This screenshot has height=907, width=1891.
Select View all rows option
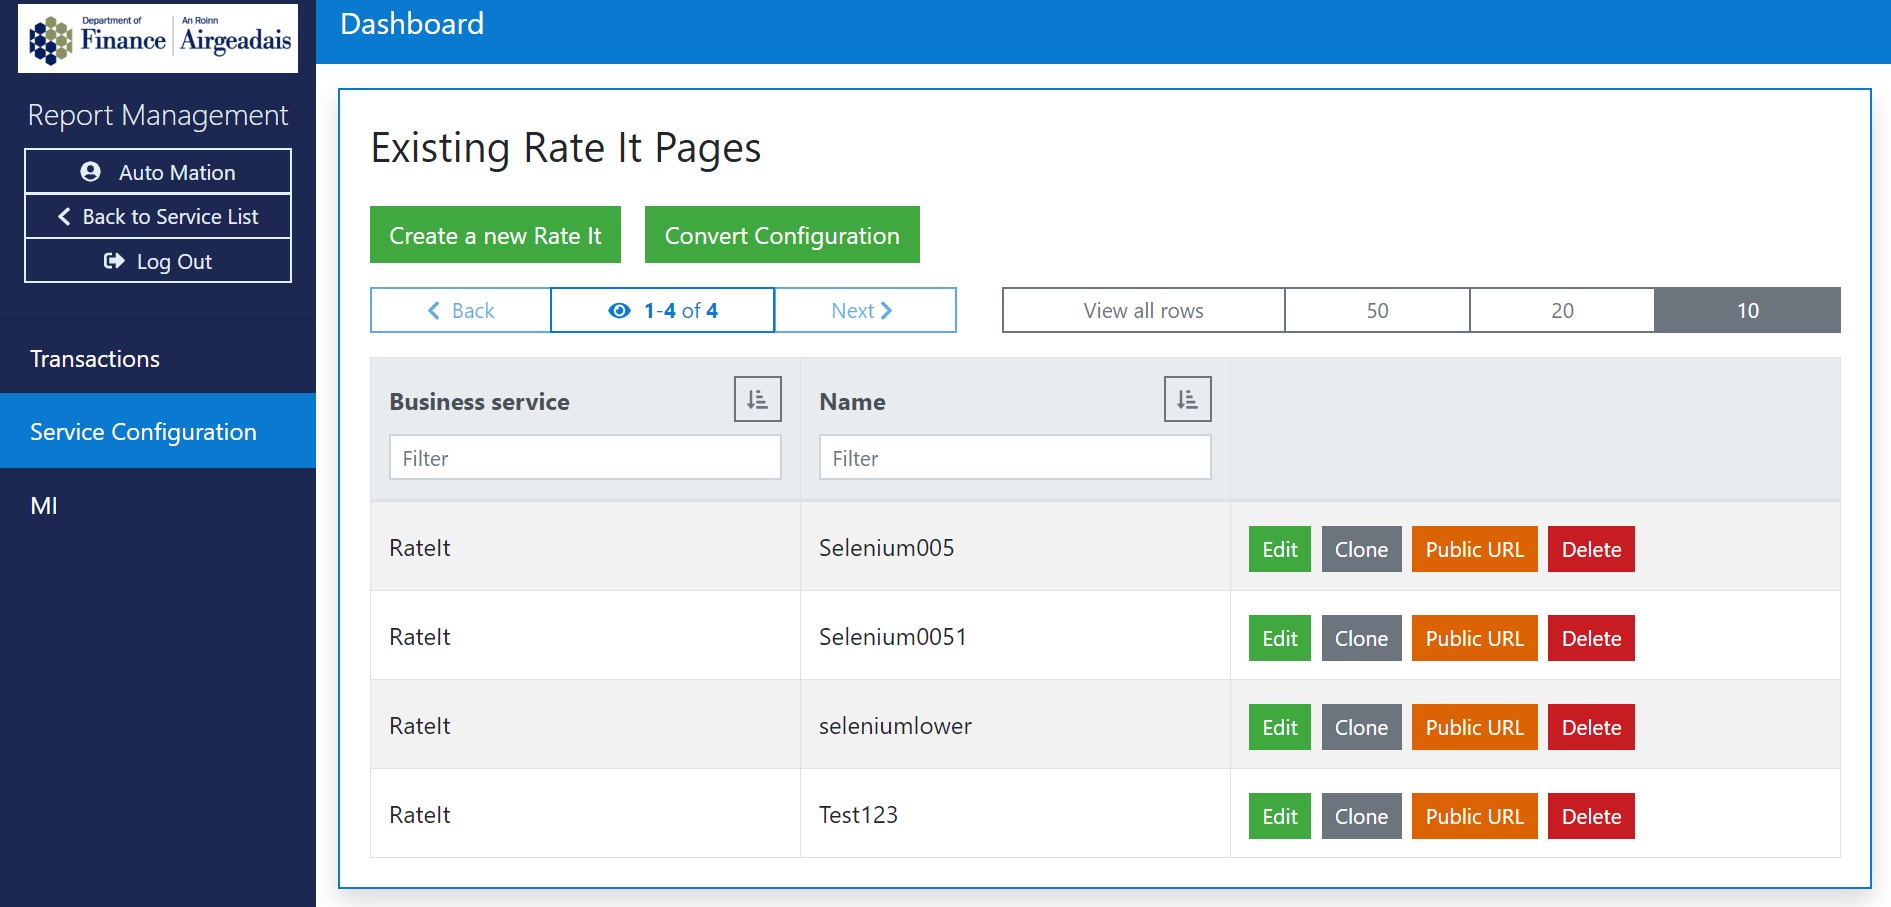pos(1144,310)
